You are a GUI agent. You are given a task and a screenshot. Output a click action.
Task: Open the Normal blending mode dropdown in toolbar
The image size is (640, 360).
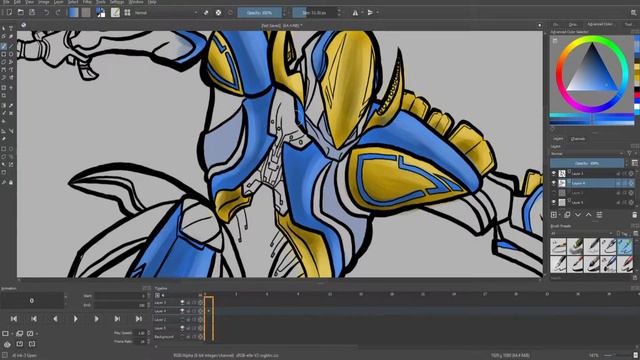[165, 13]
